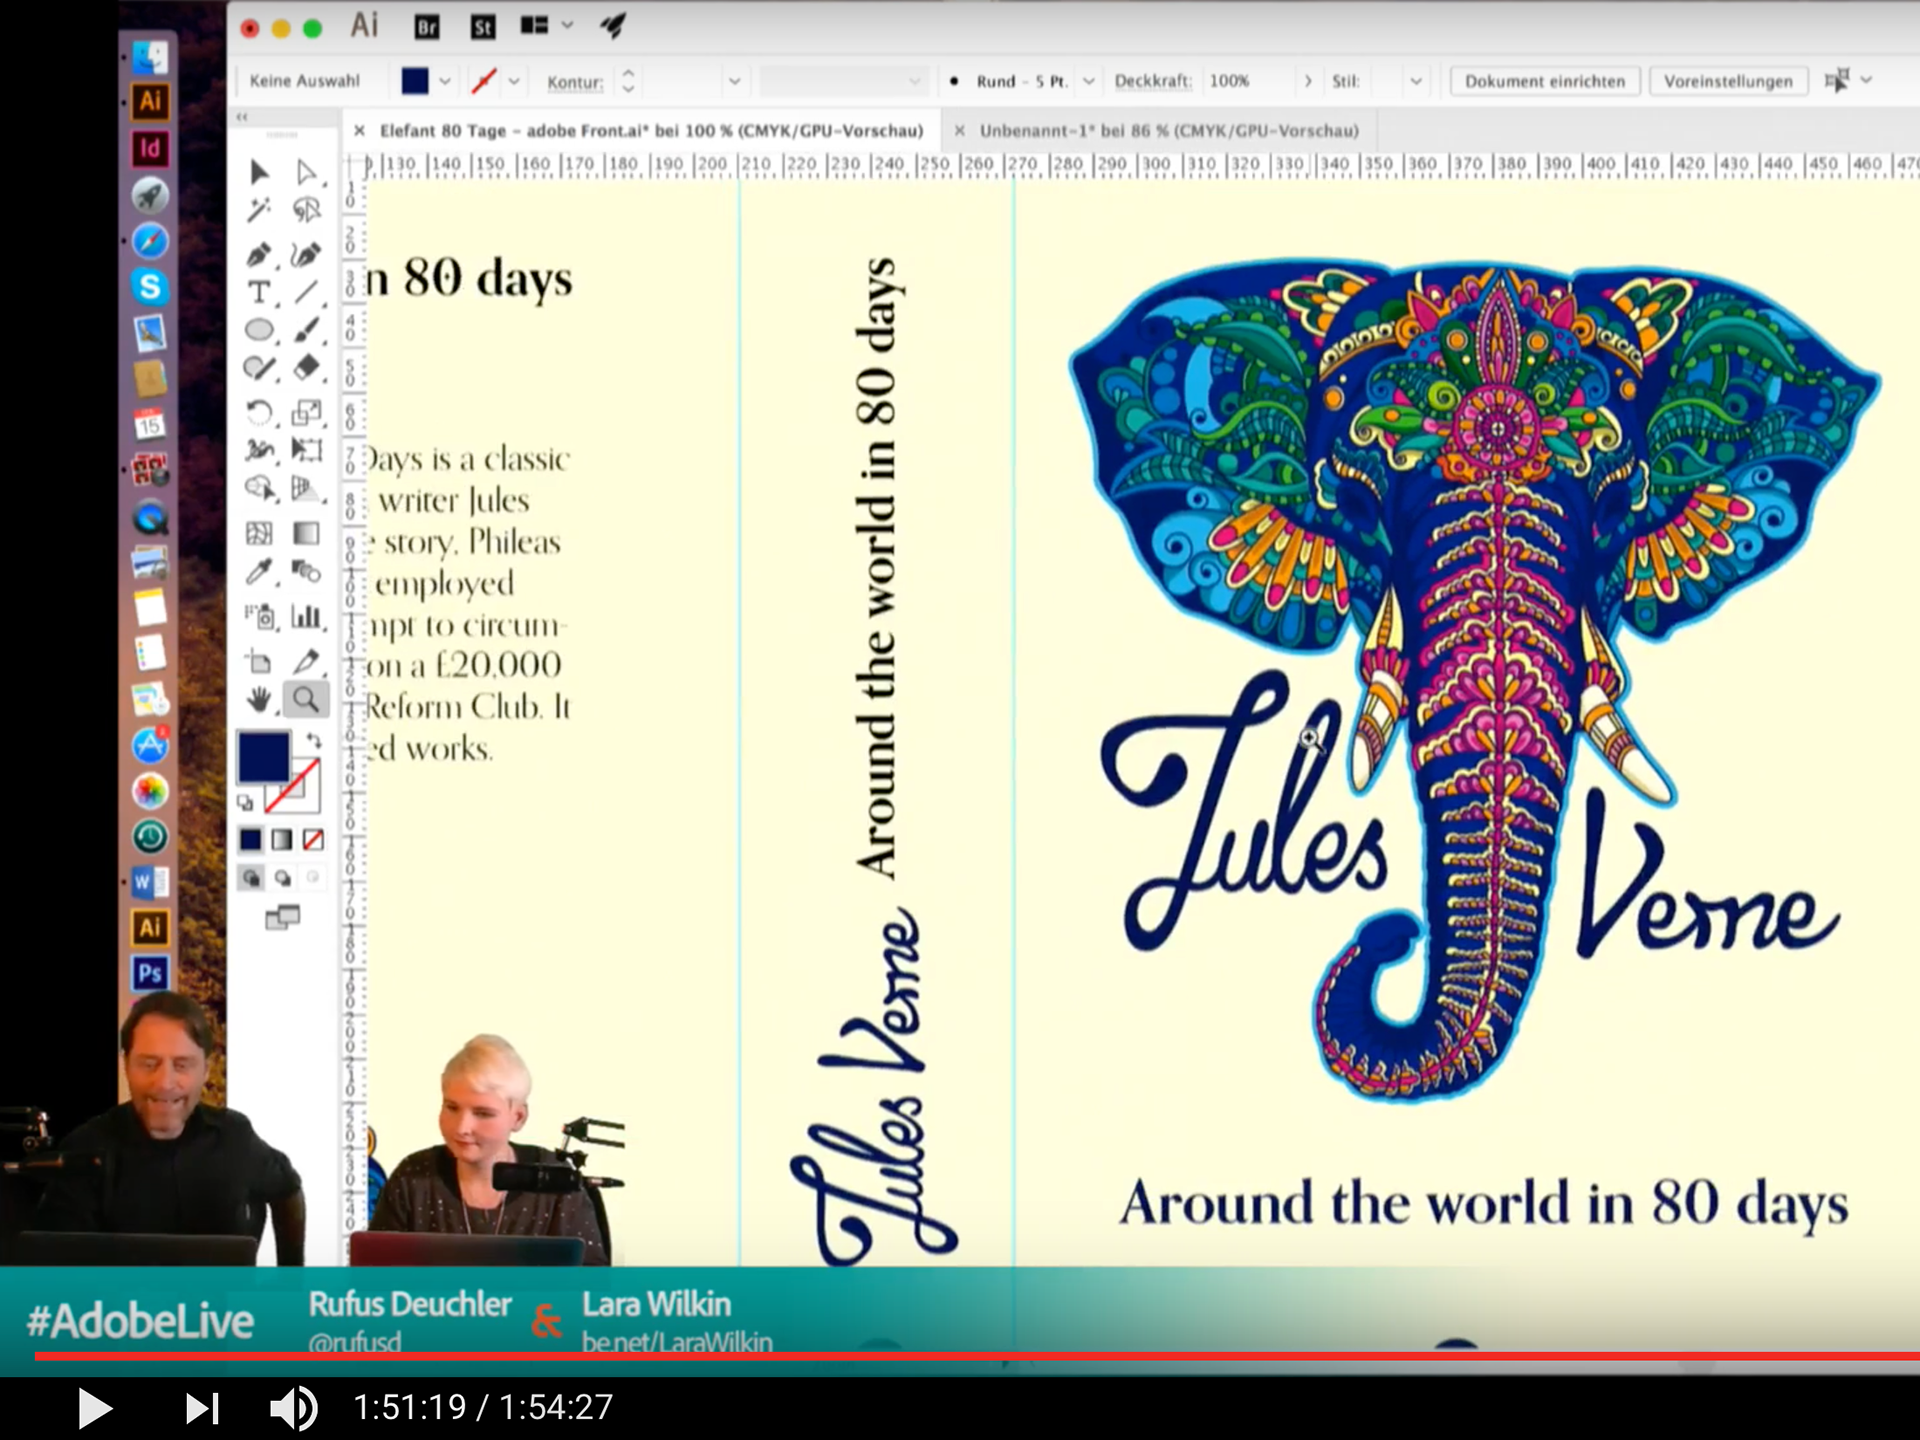Enable Draw Behind mode
1920x1440 pixels.
point(283,878)
